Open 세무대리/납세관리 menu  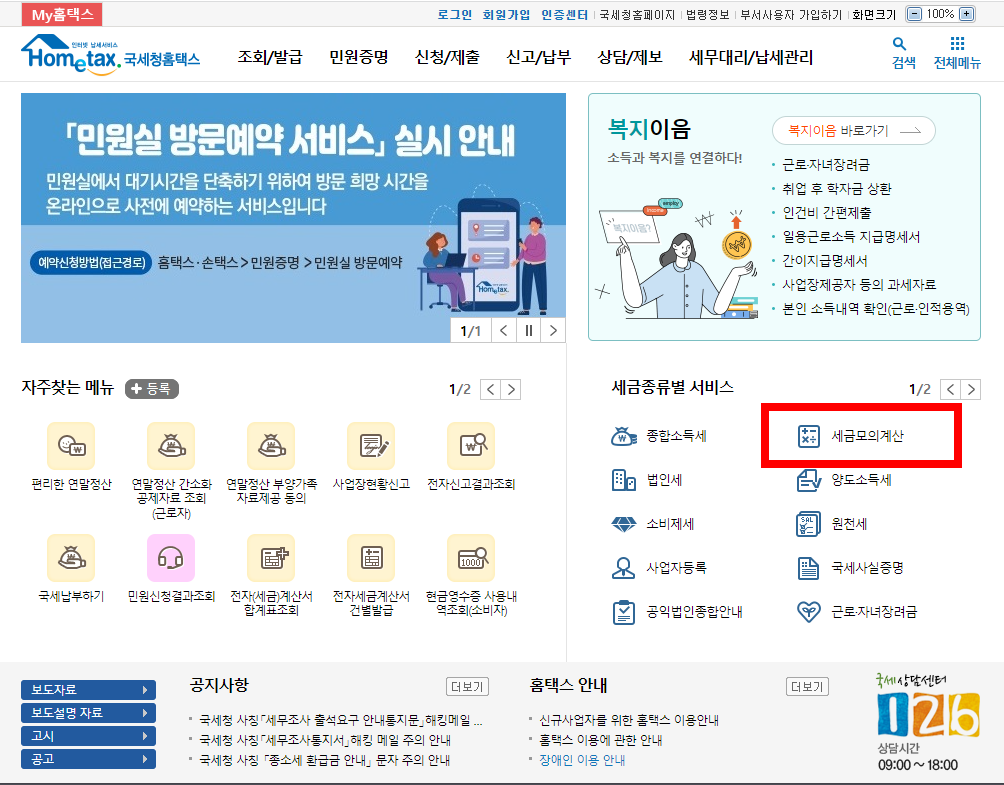point(751,58)
